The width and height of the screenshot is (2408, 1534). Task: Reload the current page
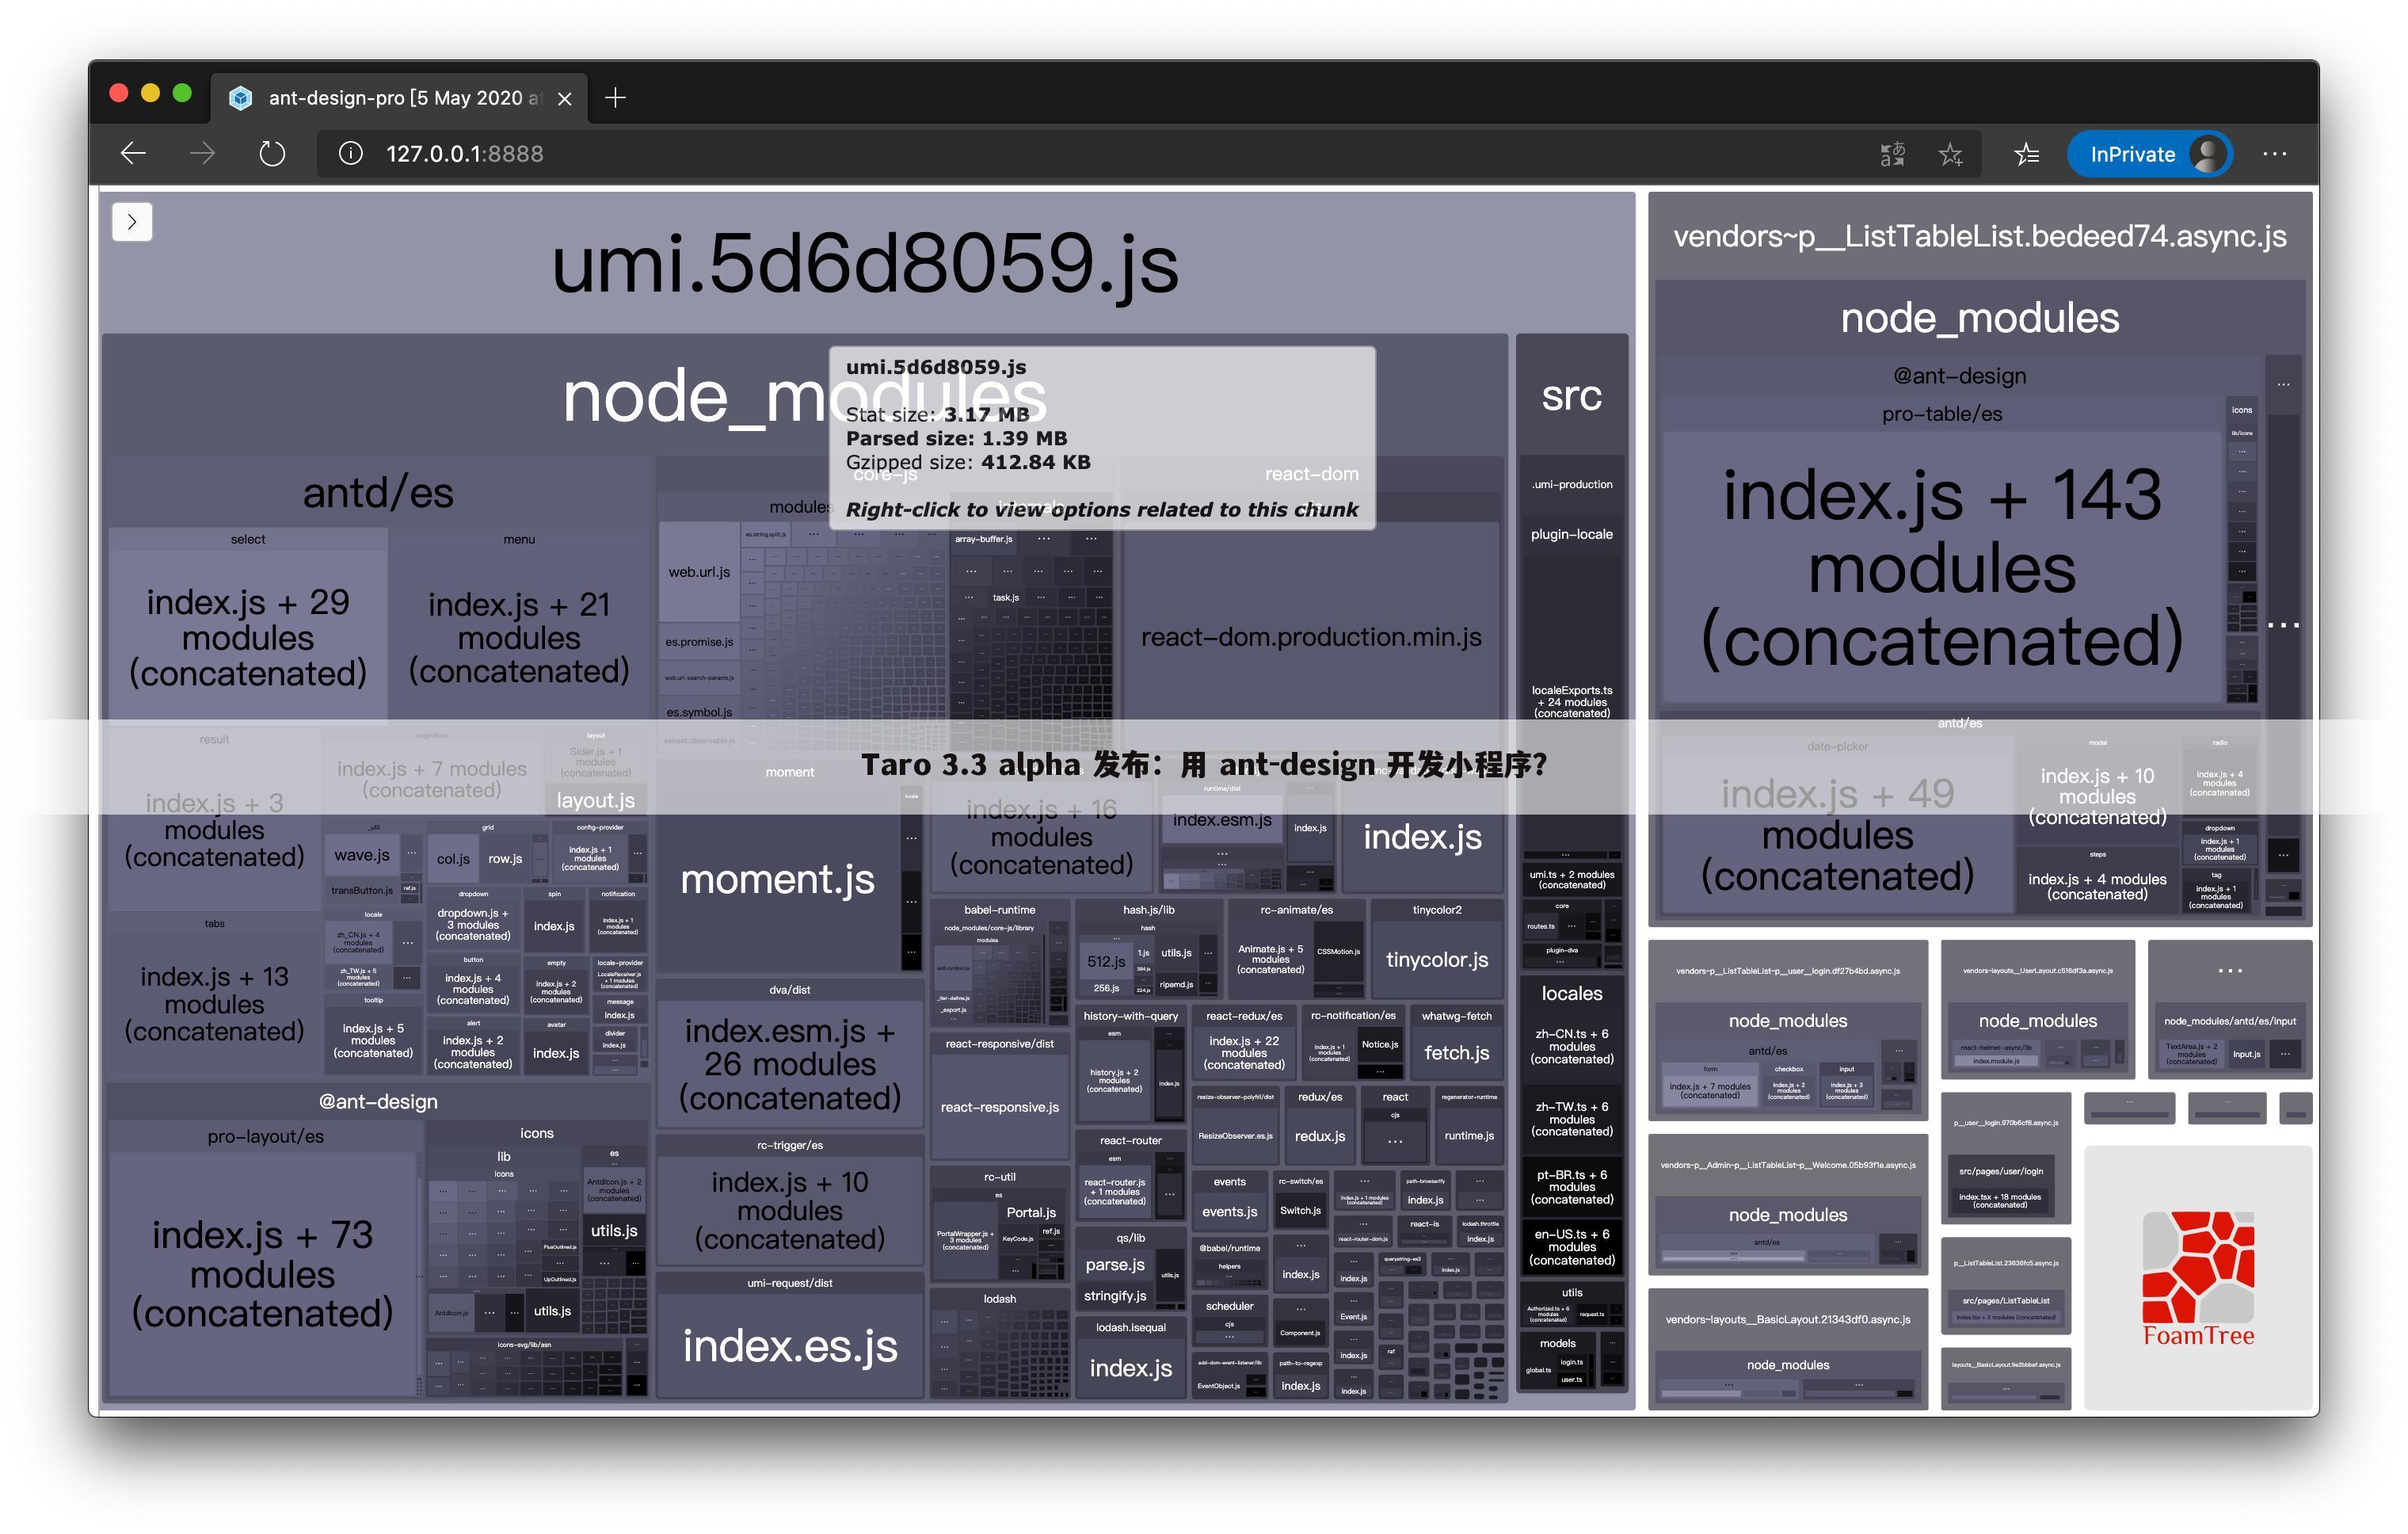(x=272, y=154)
